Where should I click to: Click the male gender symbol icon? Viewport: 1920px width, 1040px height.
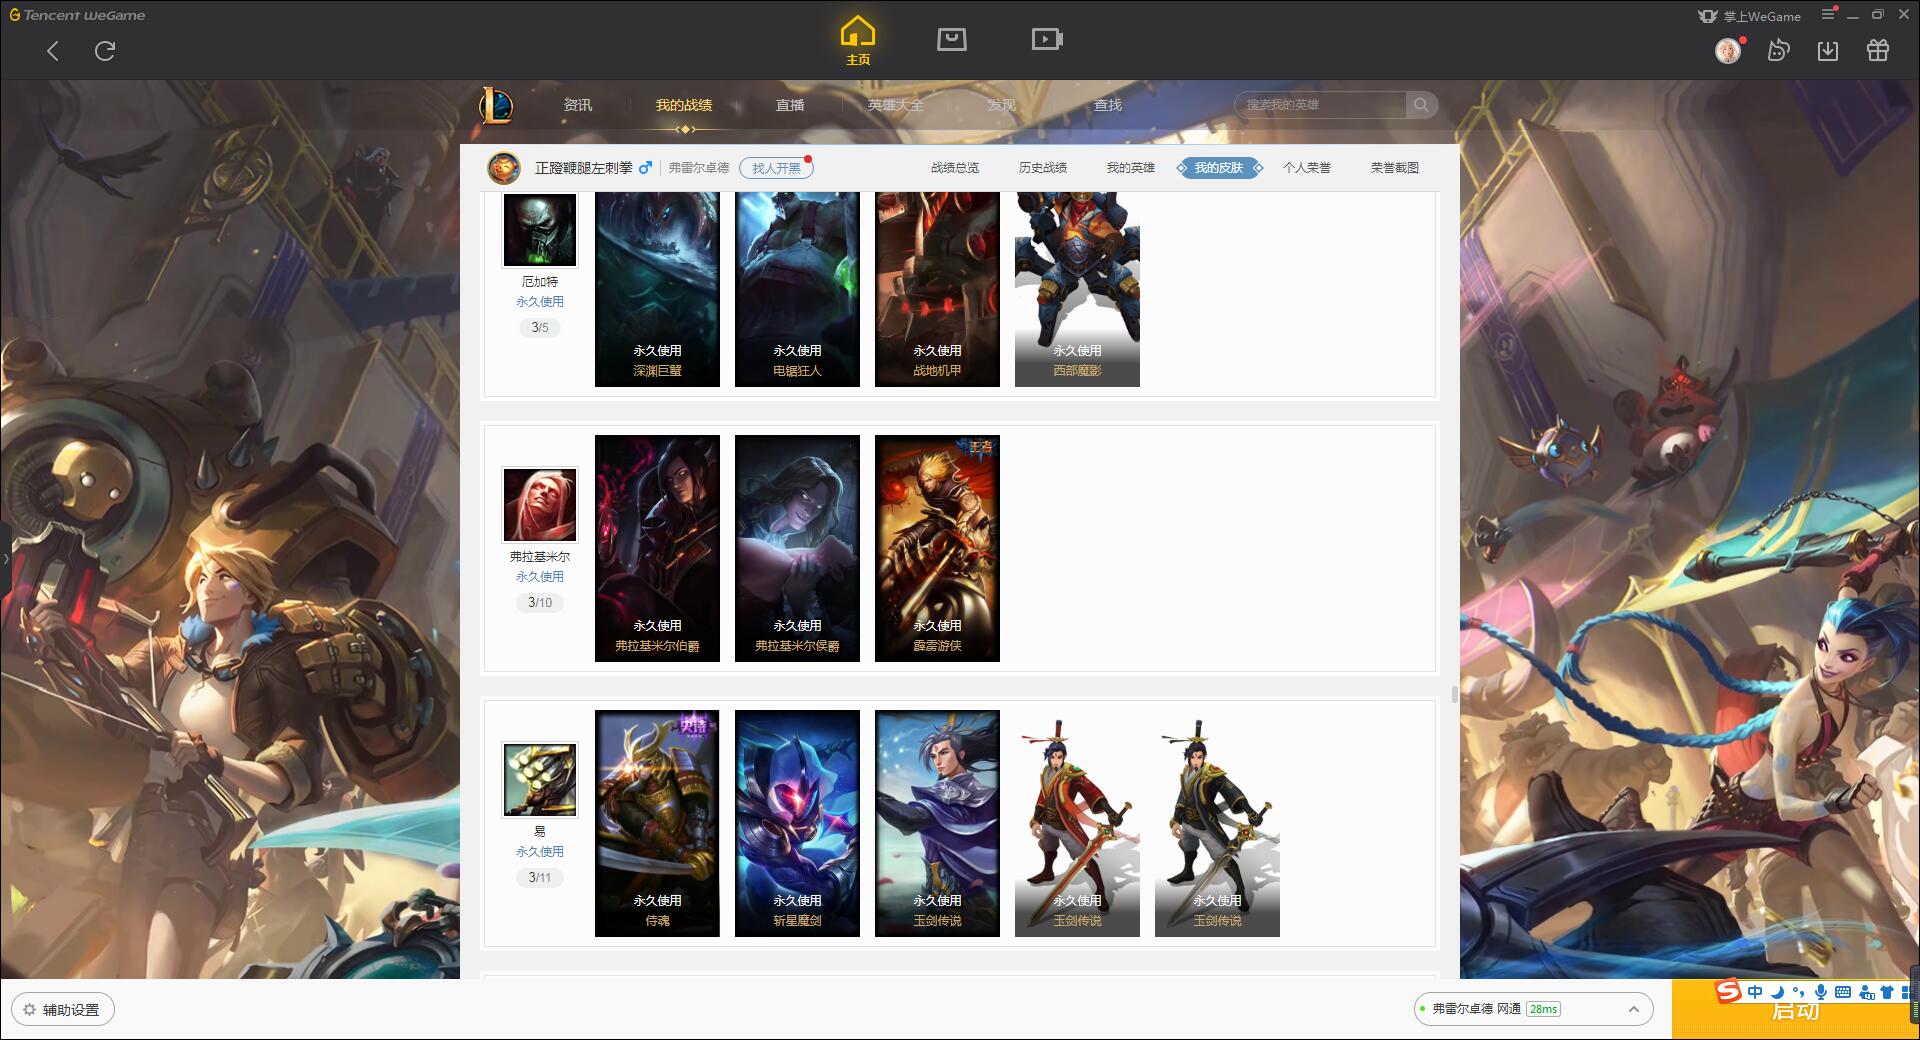tap(646, 168)
